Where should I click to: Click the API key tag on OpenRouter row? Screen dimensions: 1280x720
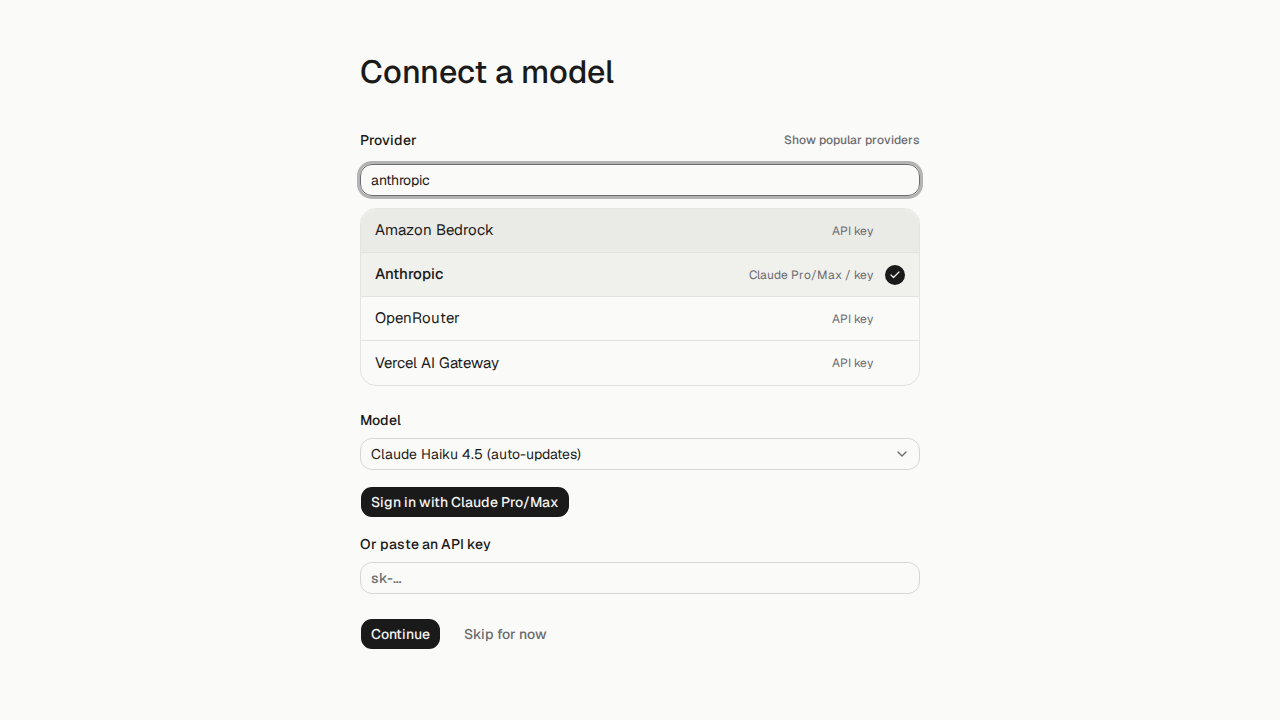pyautogui.click(x=852, y=319)
